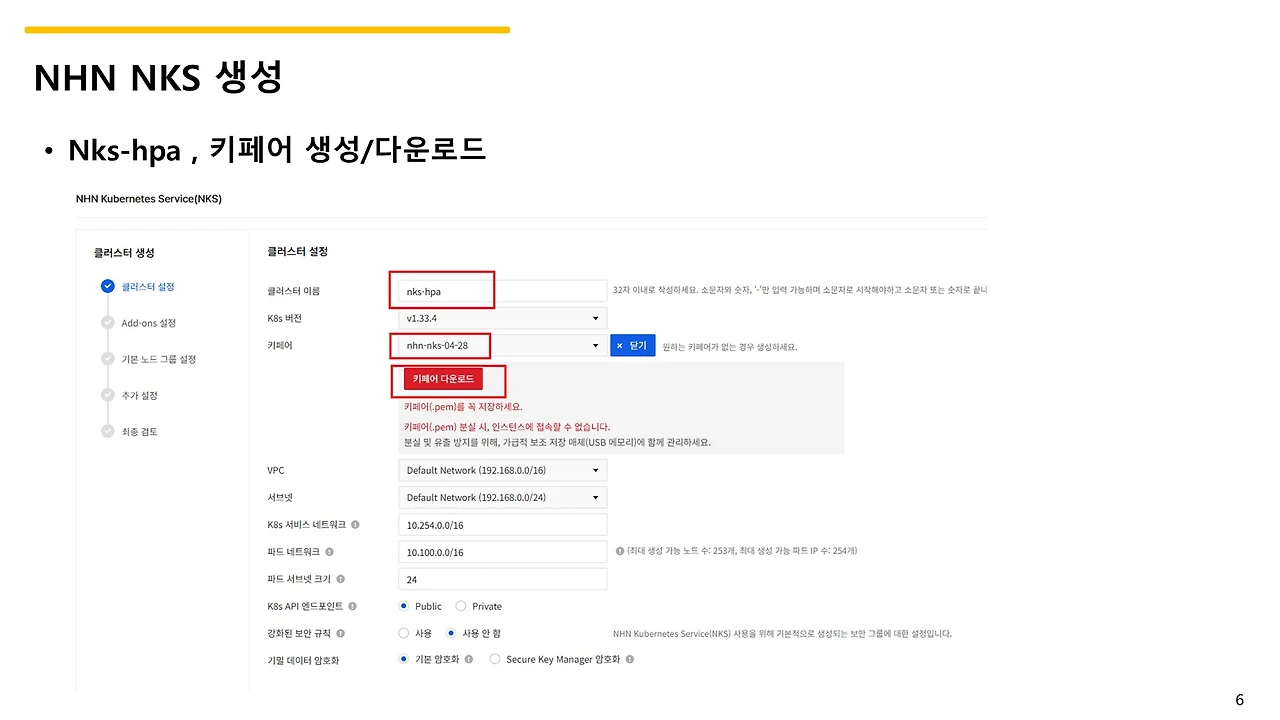Viewport: 1280px width, 720px height.
Task: Select the Public endpoint radio button
Action: [404, 606]
